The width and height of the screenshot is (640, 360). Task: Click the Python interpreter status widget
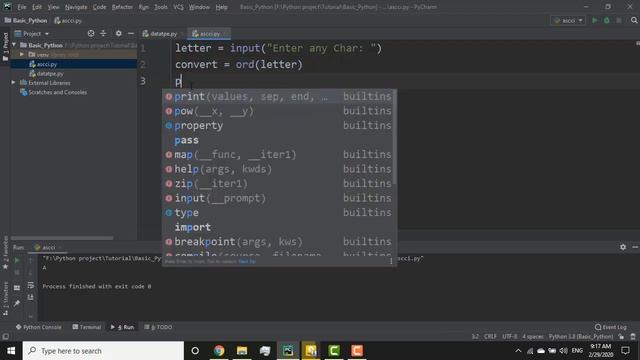click(580, 337)
